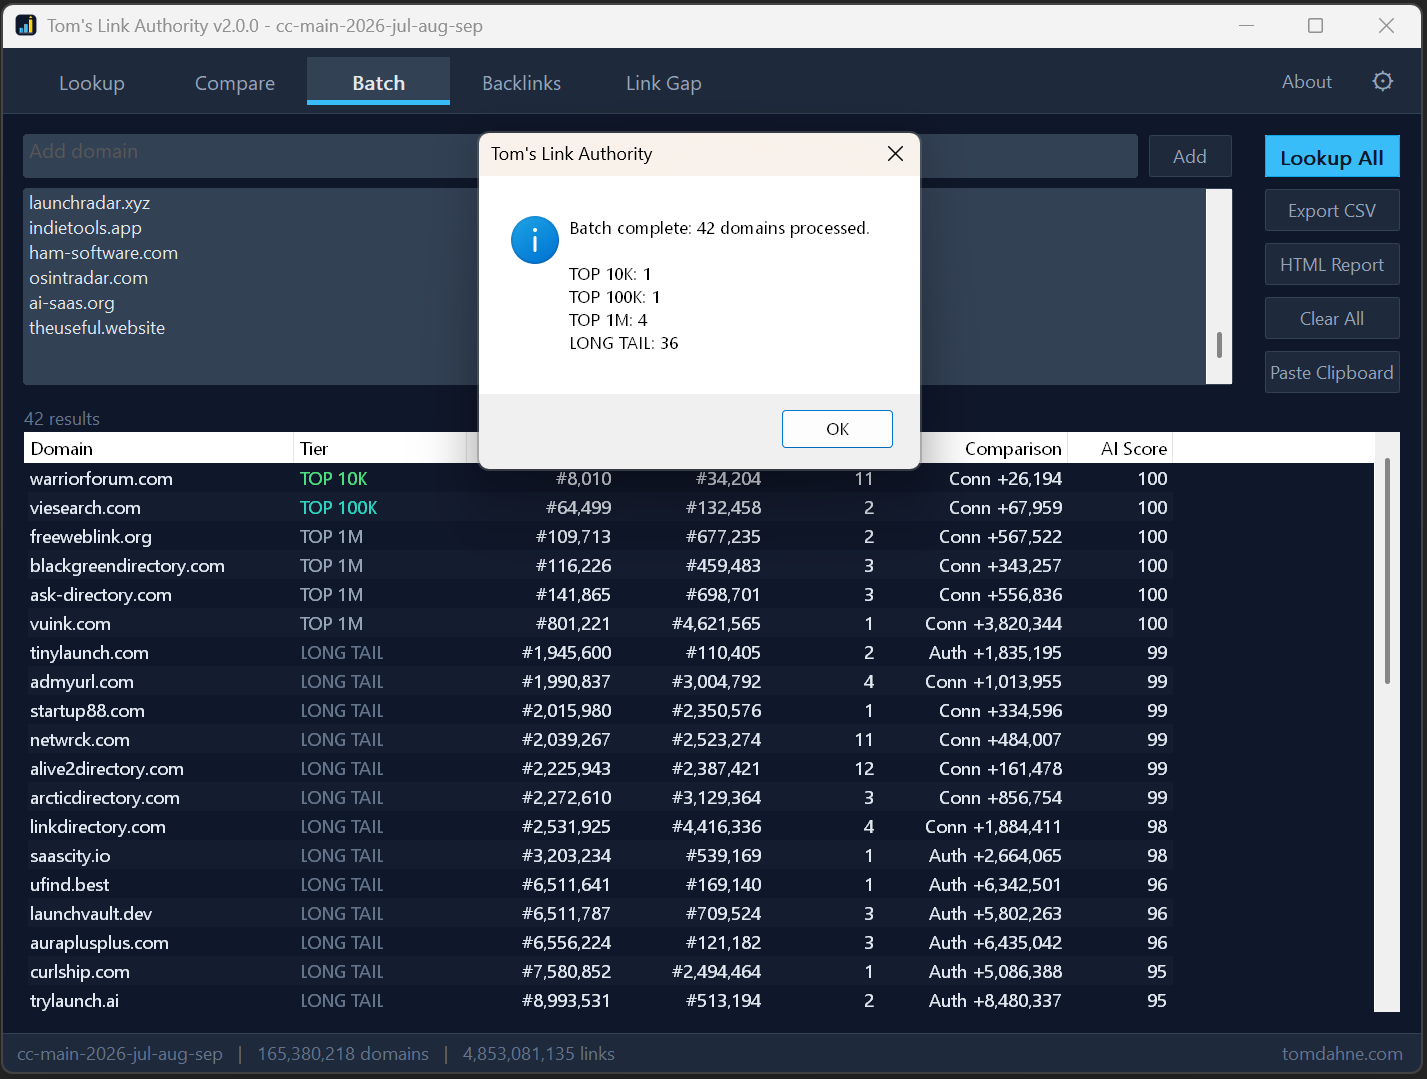Sort by the Comparison column header

1013,449
